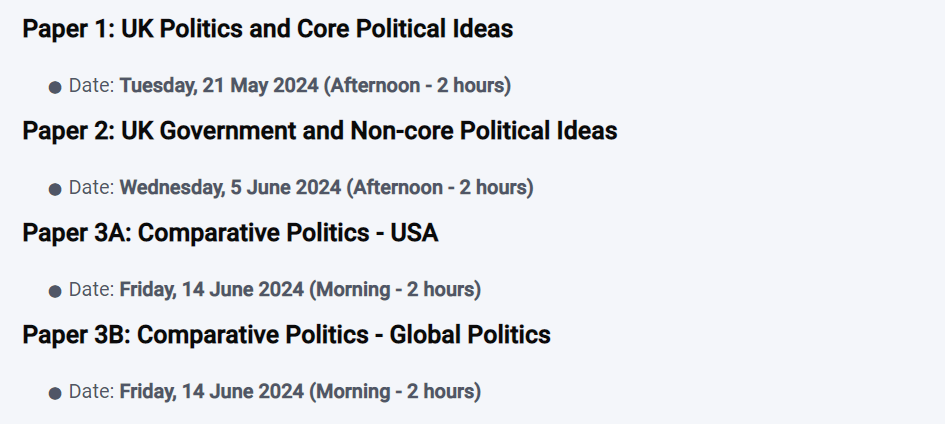Viewport: 945px width, 424px height.
Task: Click the Afternoon duration text for Paper 1
Action: [x=418, y=86]
